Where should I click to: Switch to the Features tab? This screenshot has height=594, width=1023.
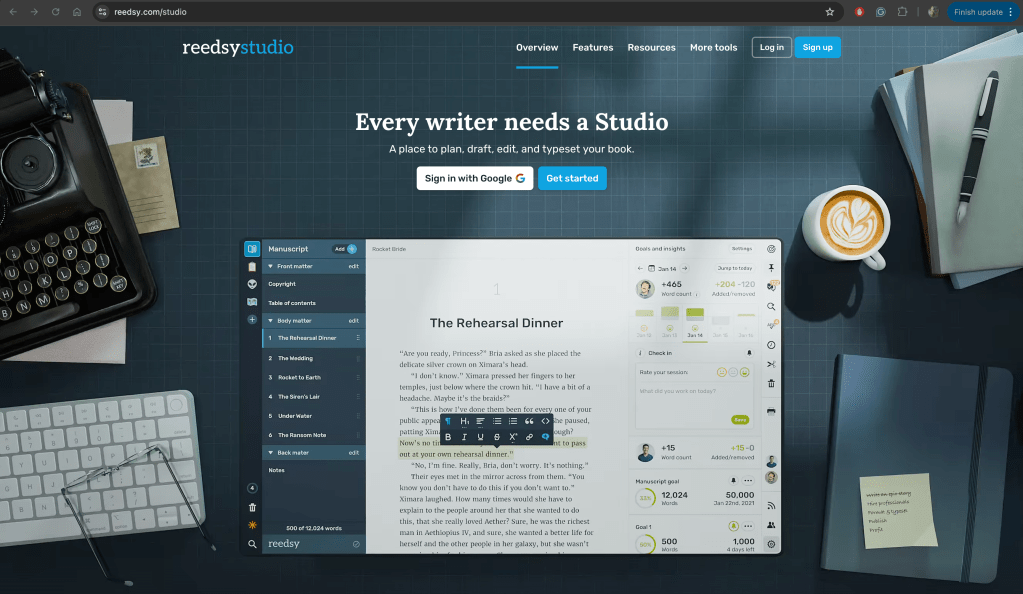coord(593,47)
